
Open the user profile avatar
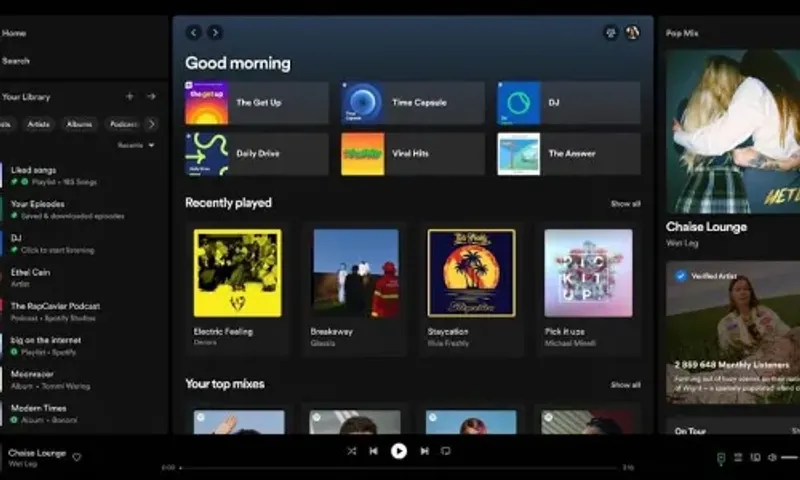point(632,33)
